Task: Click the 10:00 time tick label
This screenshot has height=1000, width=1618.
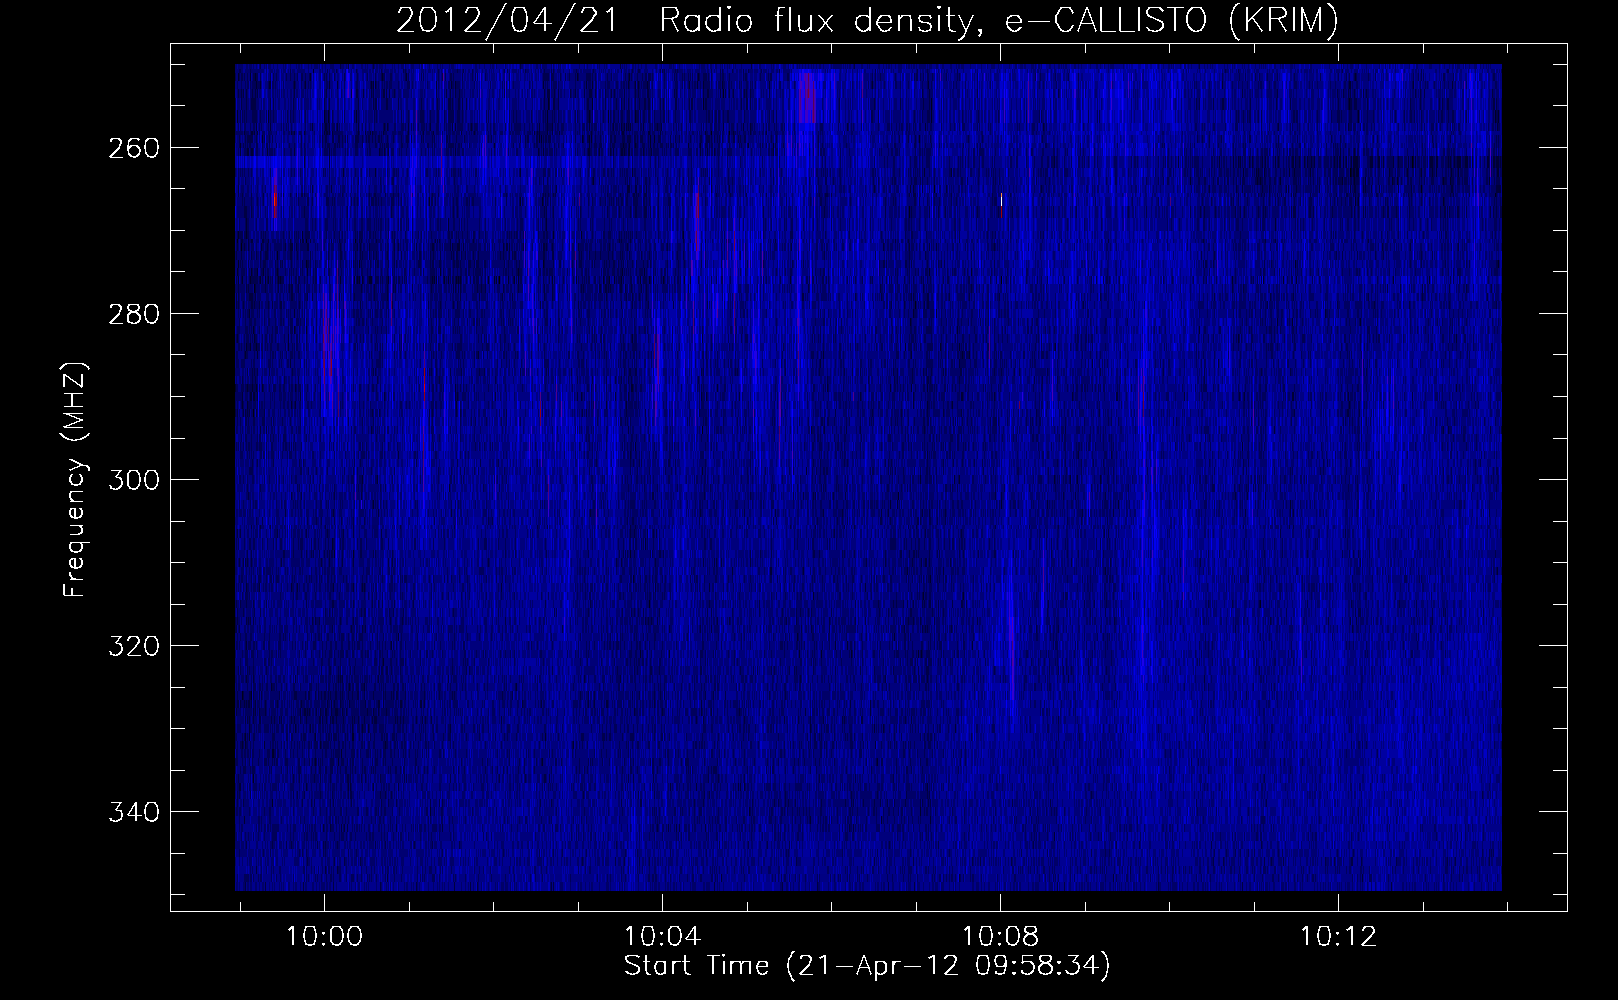Action: click(324, 937)
